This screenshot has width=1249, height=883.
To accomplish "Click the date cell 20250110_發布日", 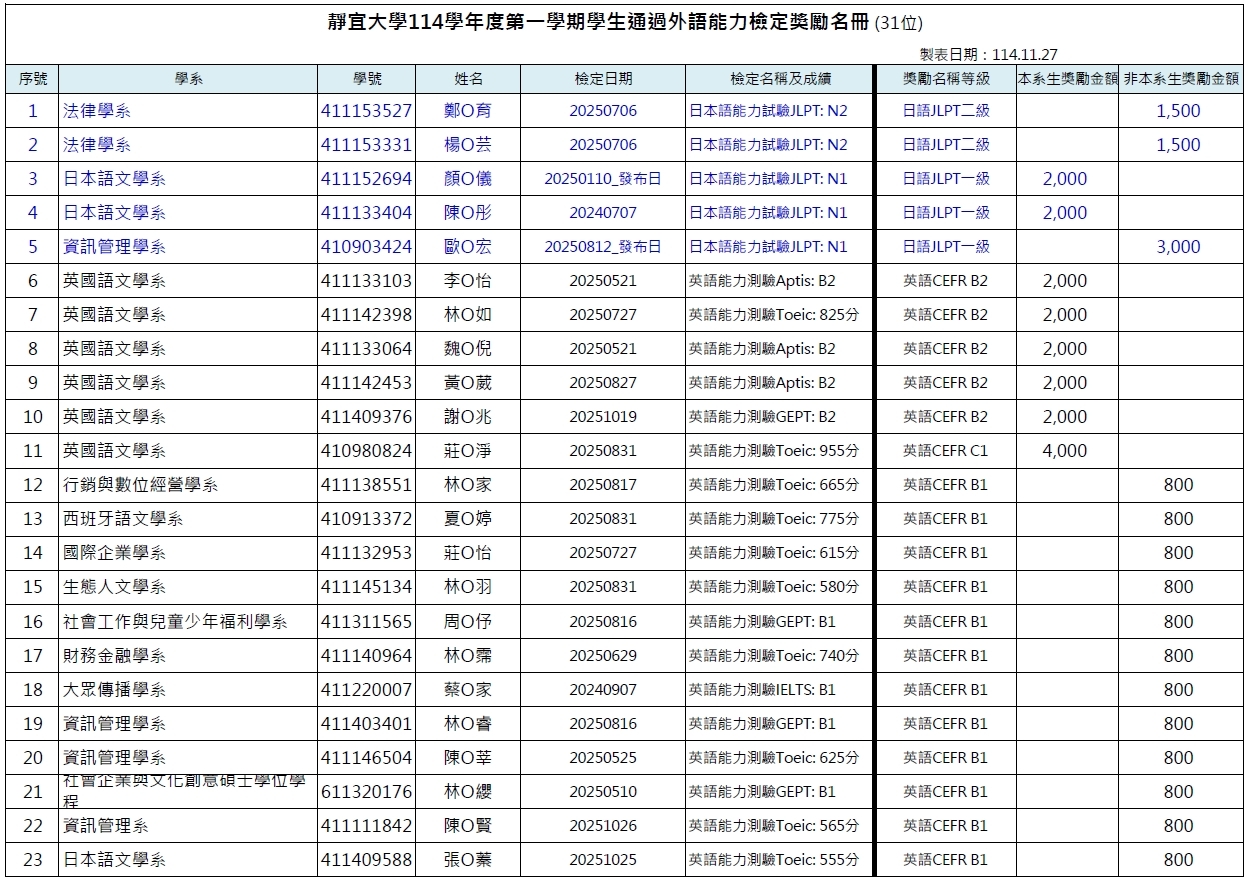I will 603,179.
